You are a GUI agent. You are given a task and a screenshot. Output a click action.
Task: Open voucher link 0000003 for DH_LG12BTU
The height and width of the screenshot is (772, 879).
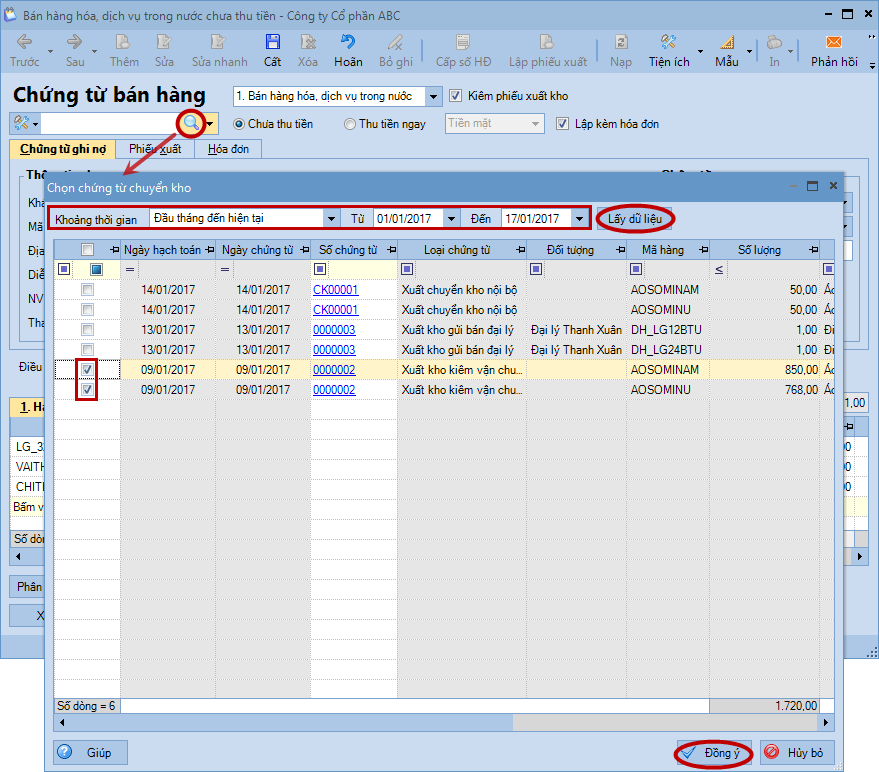(x=334, y=330)
